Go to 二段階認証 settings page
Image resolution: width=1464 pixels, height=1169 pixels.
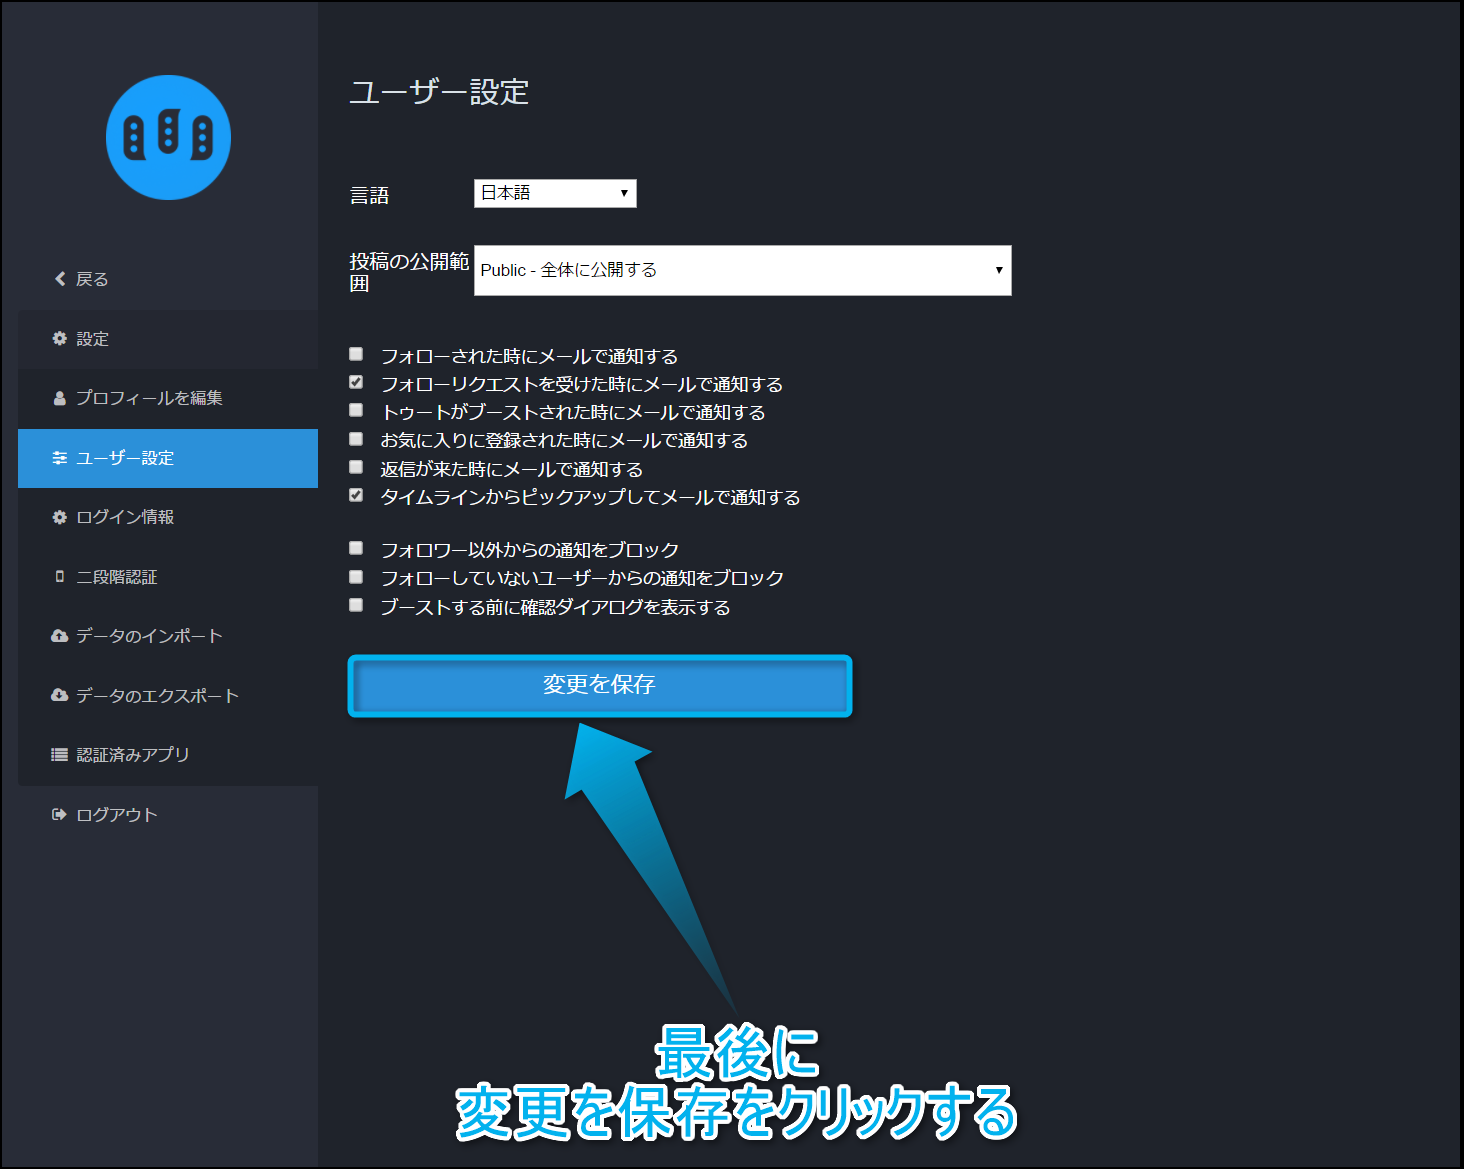[117, 577]
